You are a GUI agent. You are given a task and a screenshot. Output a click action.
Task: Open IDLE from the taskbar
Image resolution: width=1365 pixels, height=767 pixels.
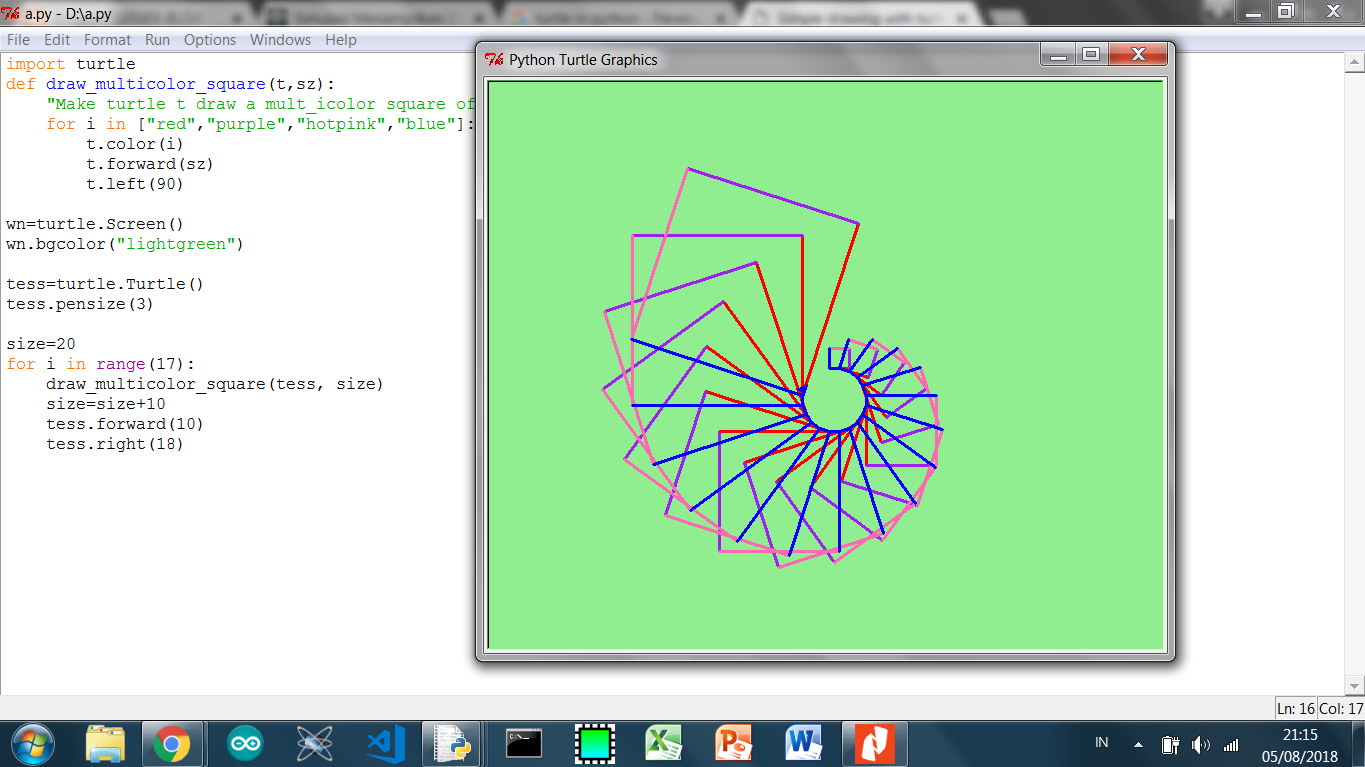(454, 742)
